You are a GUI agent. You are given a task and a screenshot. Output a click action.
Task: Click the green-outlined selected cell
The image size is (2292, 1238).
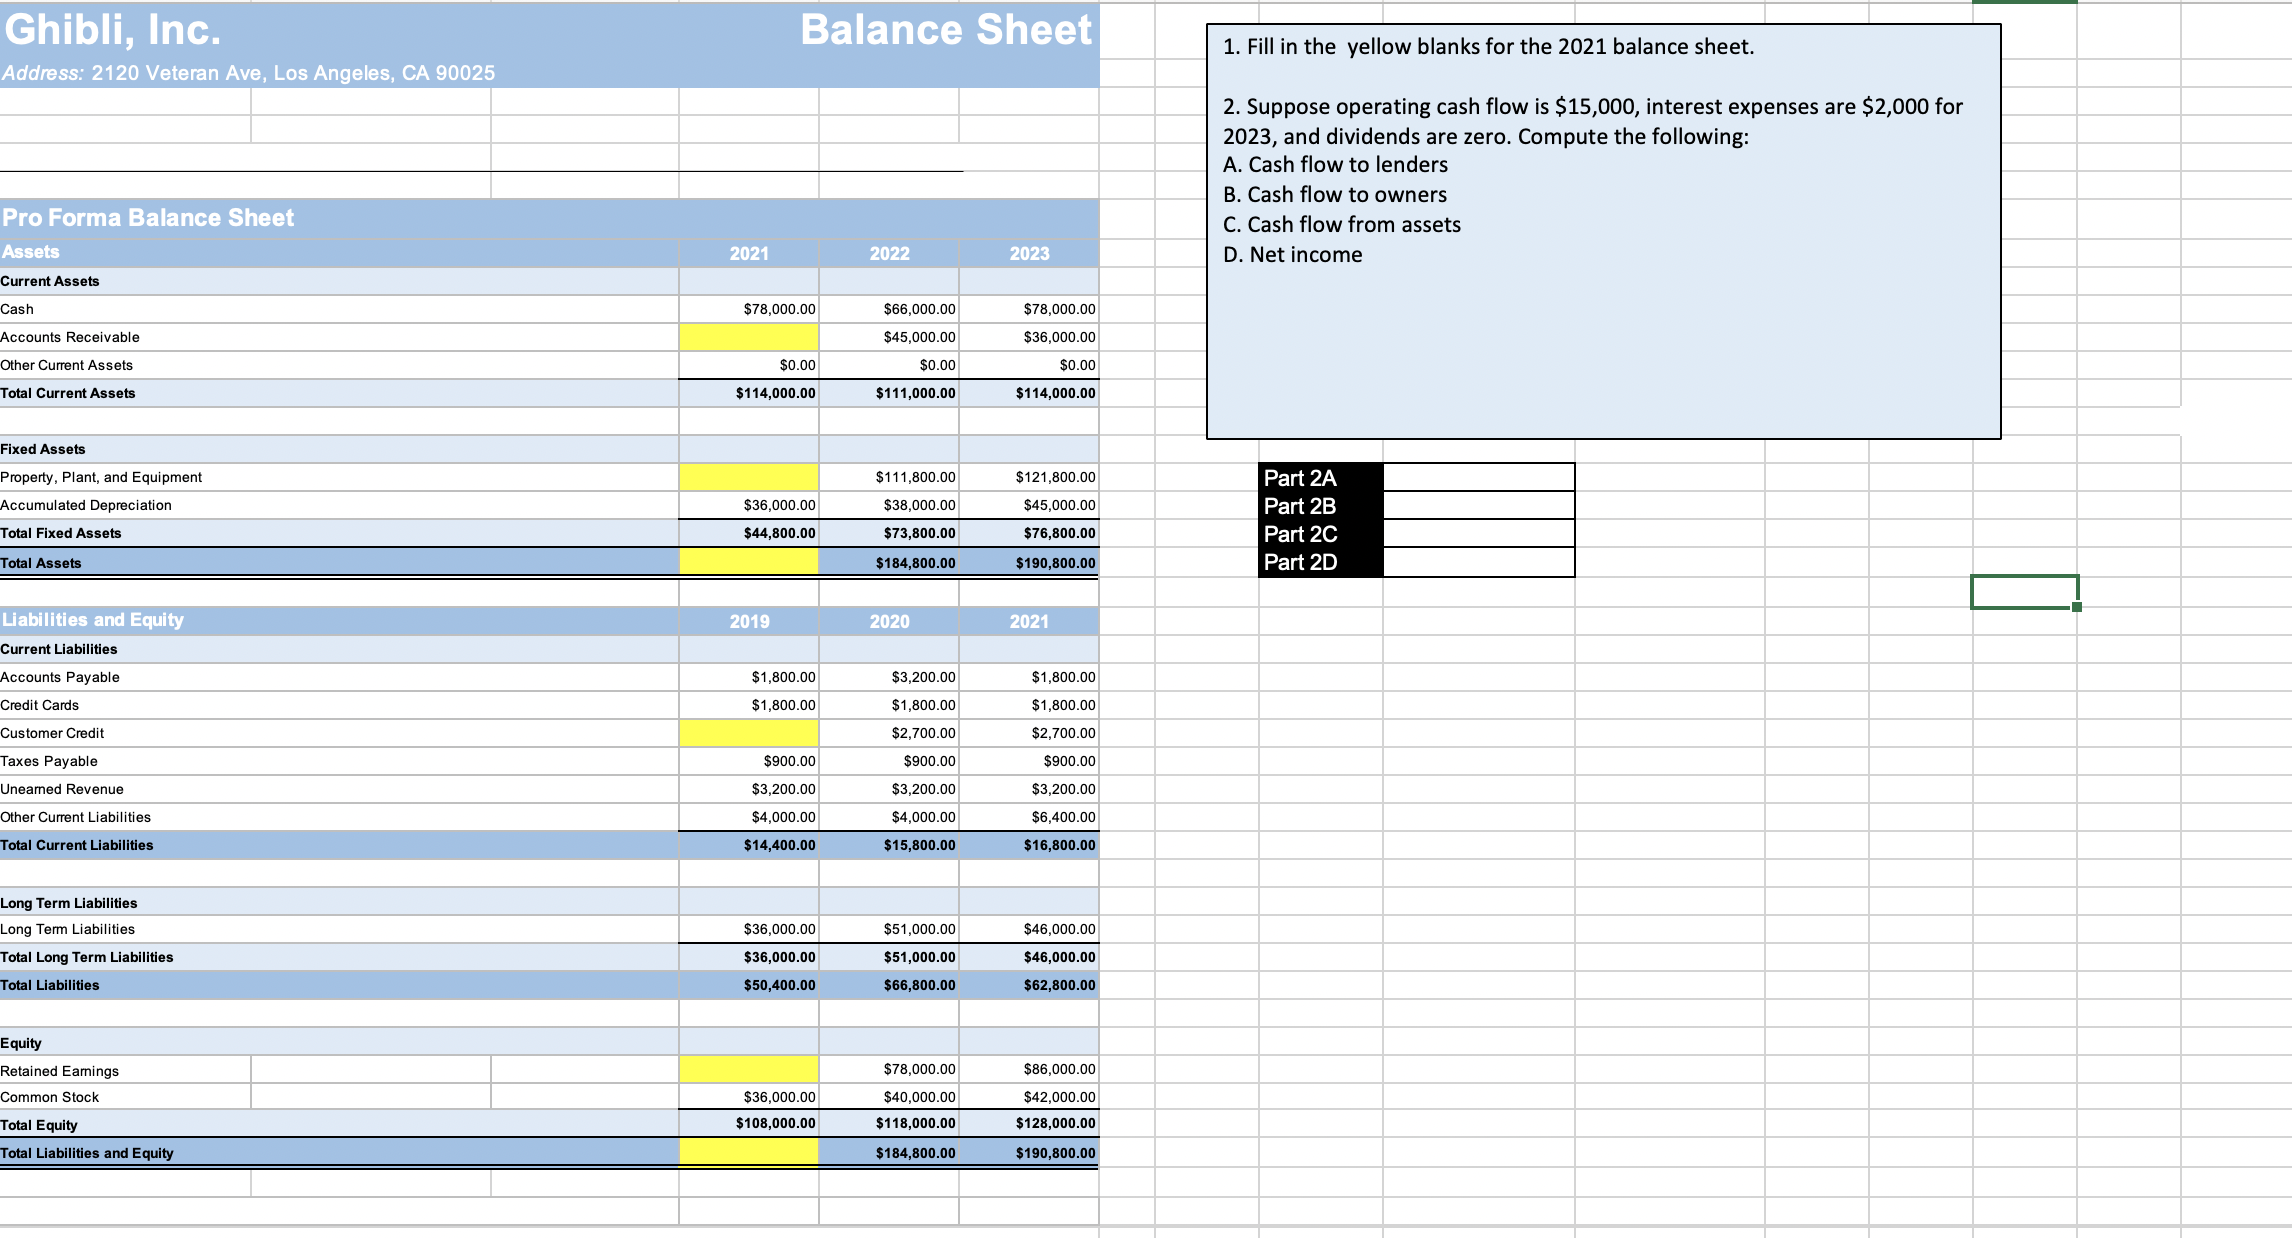point(2025,592)
